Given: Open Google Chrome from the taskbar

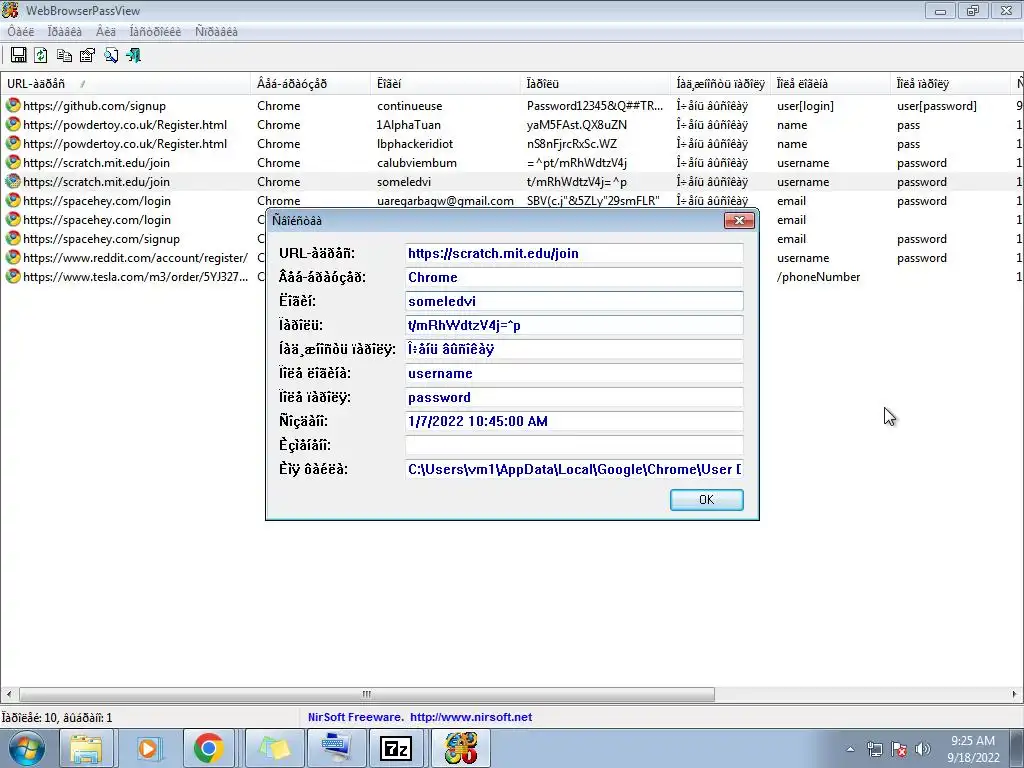Looking at the screenshot, I should [208, 748].
